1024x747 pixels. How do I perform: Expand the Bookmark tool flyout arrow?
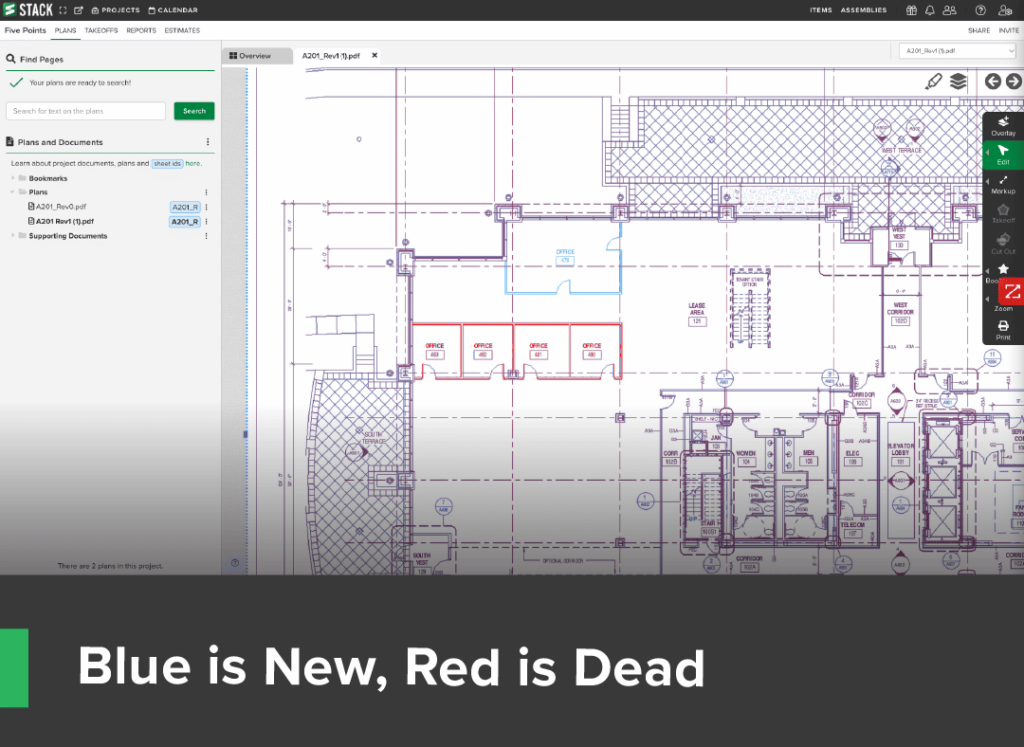tap(987, 270)
